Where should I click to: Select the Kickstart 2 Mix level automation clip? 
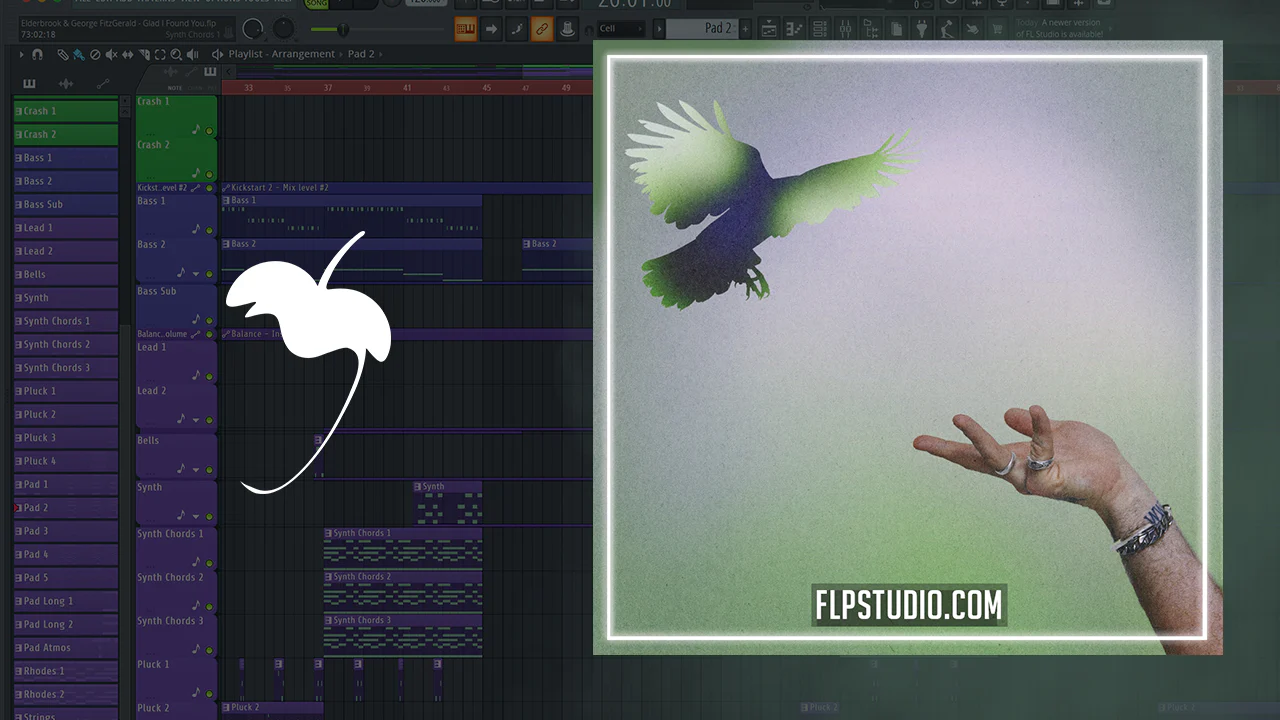[x=406, y=188]
